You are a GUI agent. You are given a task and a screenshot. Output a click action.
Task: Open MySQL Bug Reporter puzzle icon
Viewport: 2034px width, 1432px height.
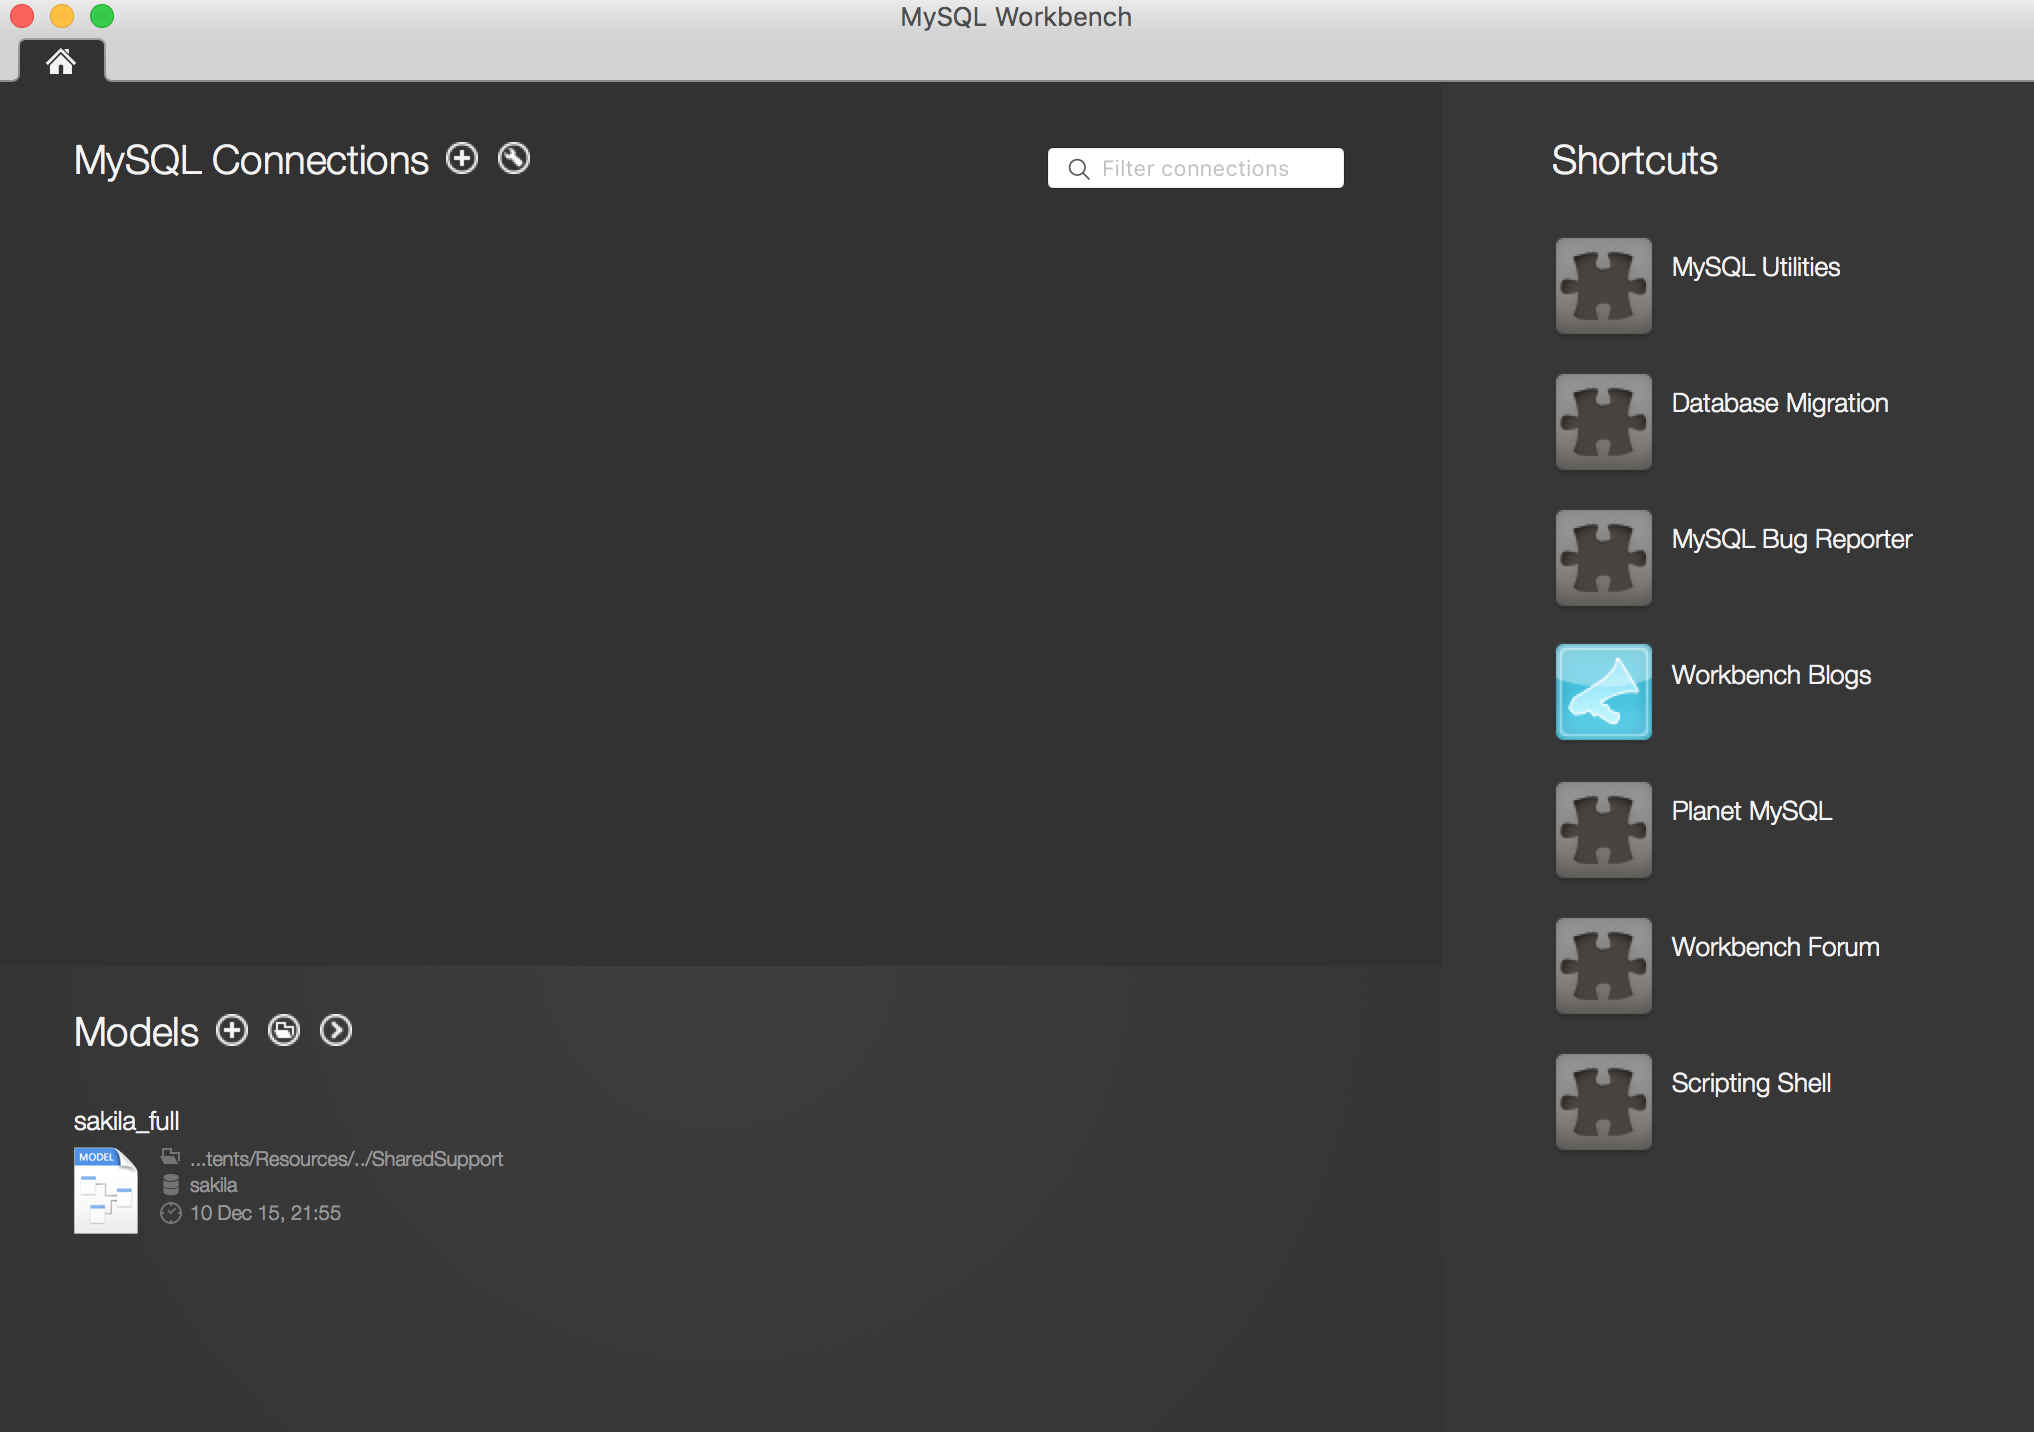coord(1603,557)
